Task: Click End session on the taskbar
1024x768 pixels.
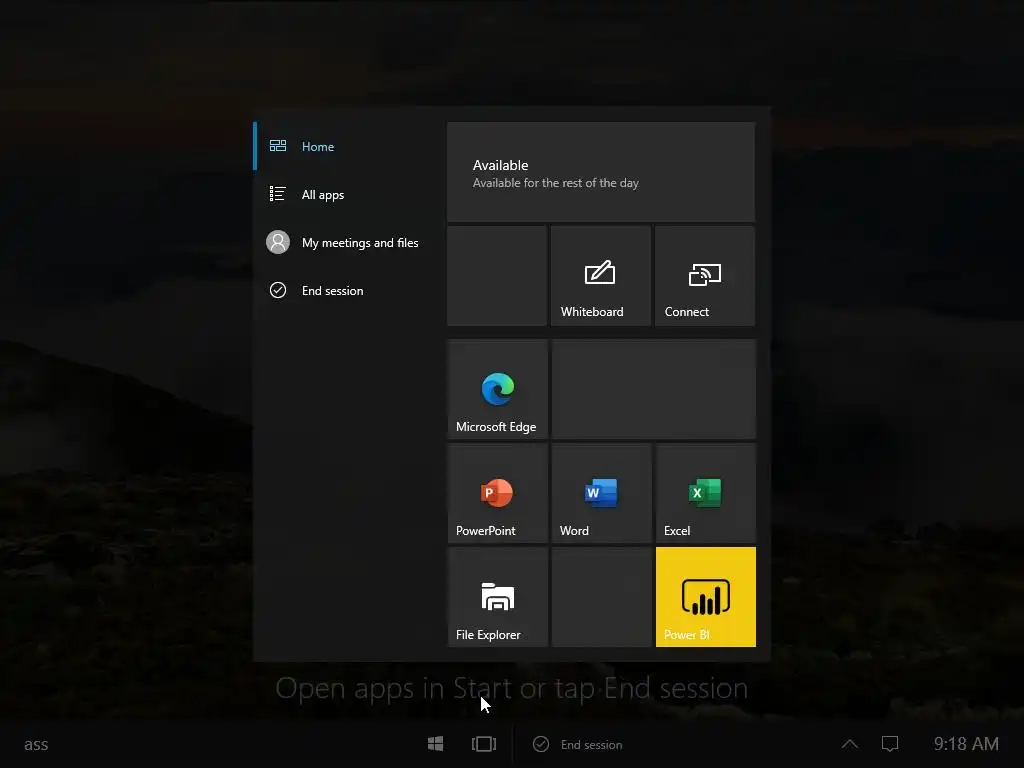Action: (578, 744)
